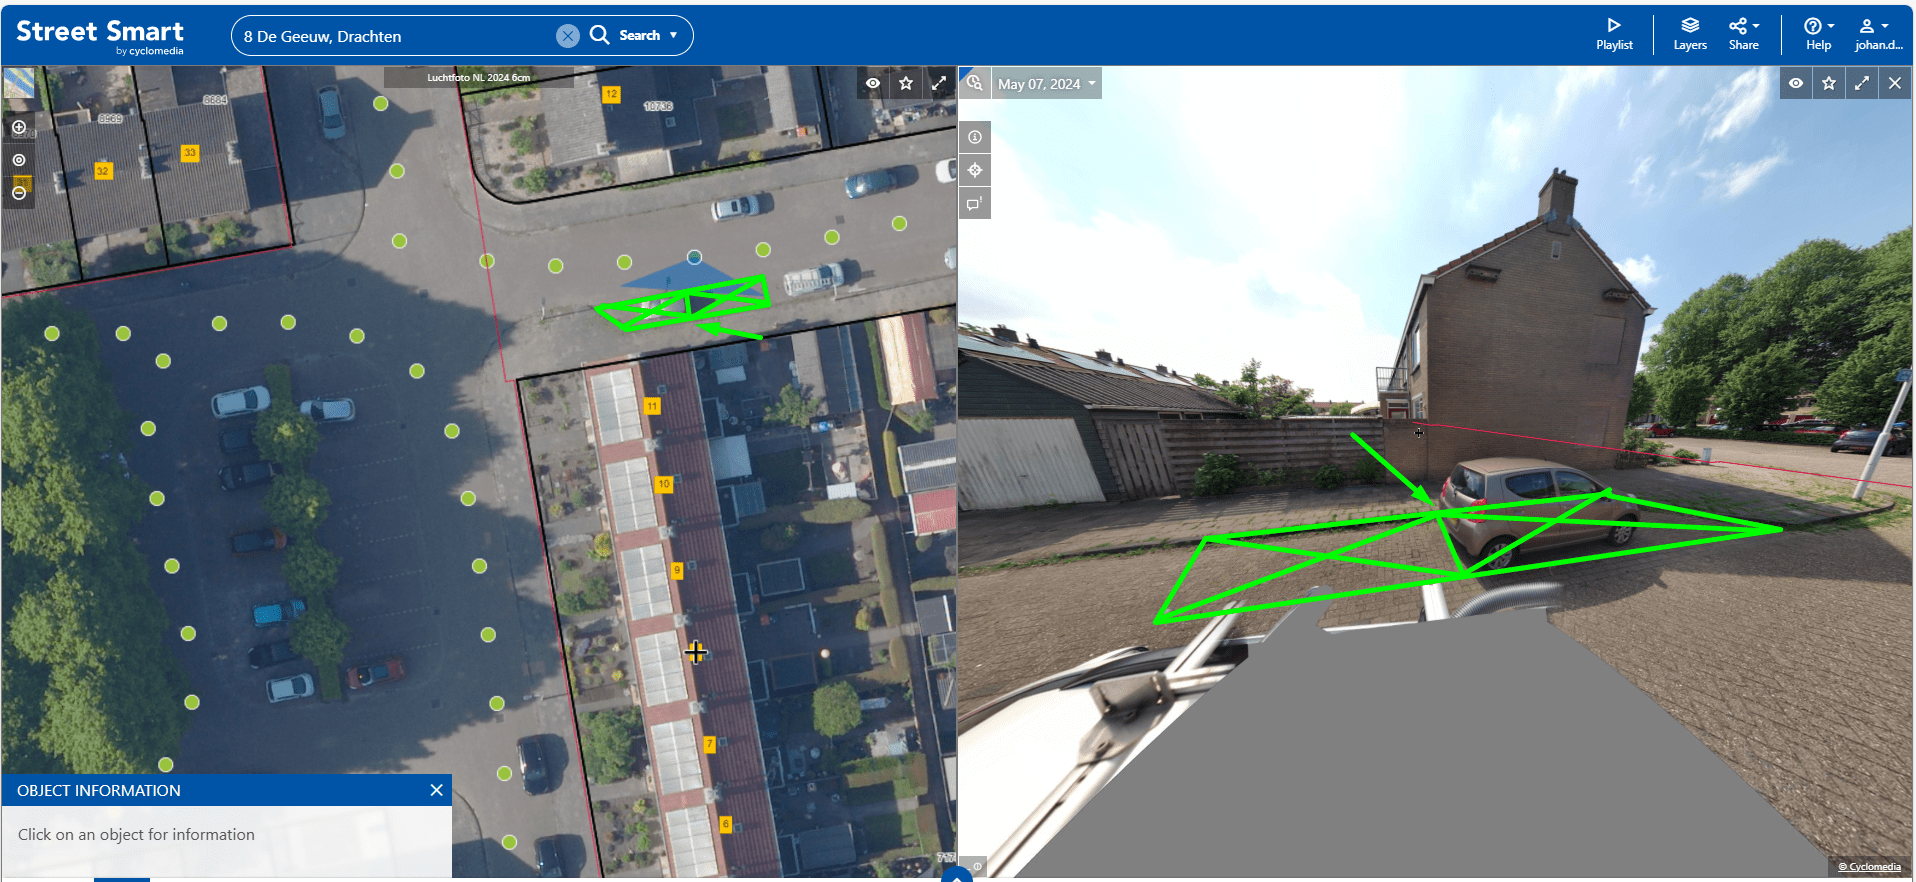
Task: Start the Playlist
Action: [x=1613, y=34]
